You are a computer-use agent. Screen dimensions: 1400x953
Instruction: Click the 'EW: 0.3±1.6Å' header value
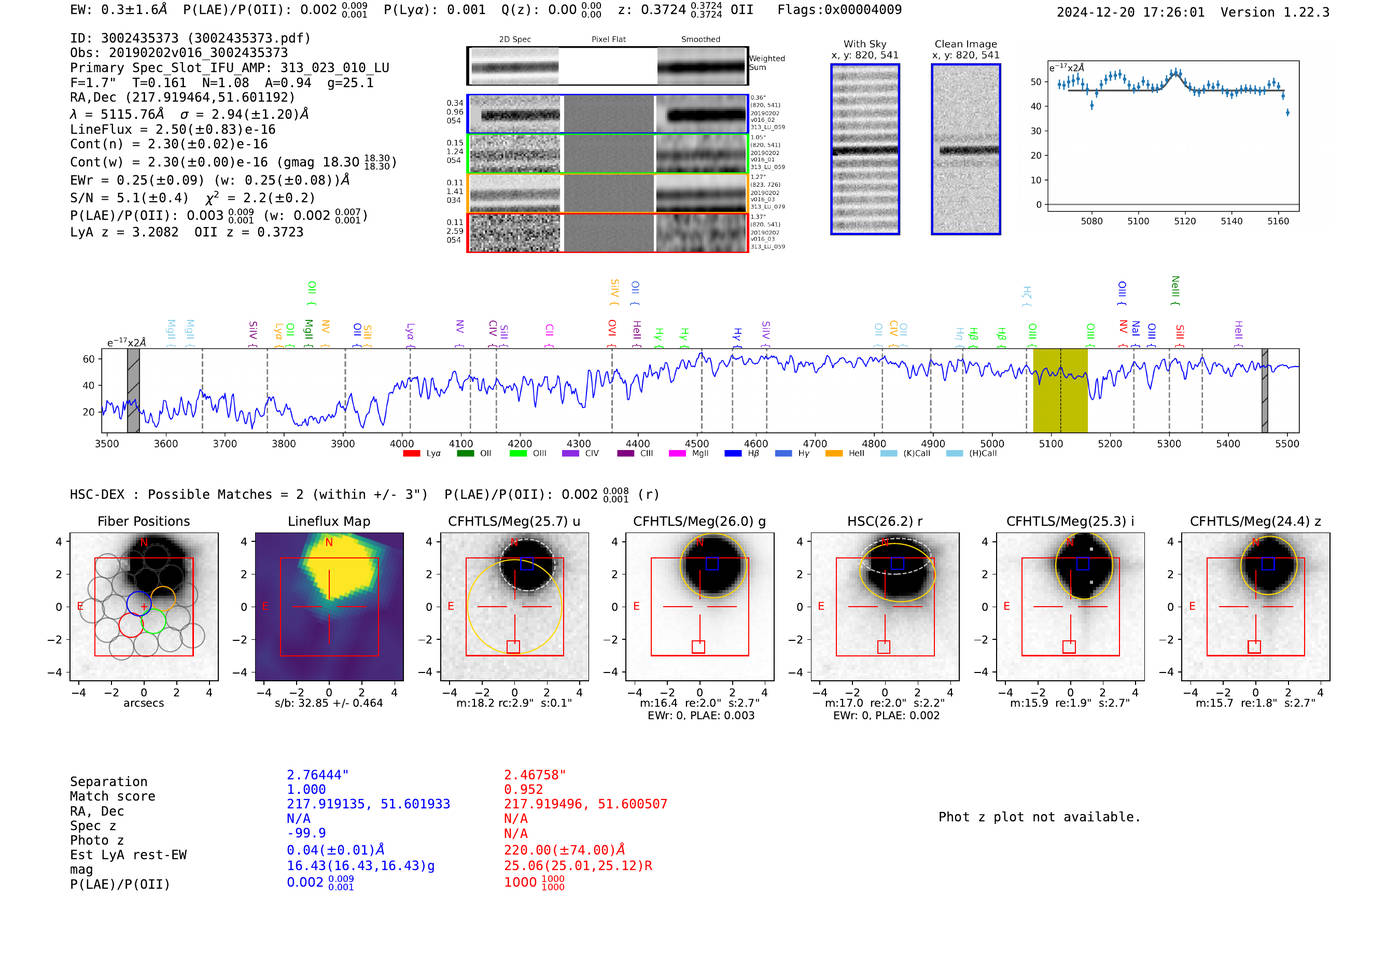pyautogui.click(x=118, y=10)
